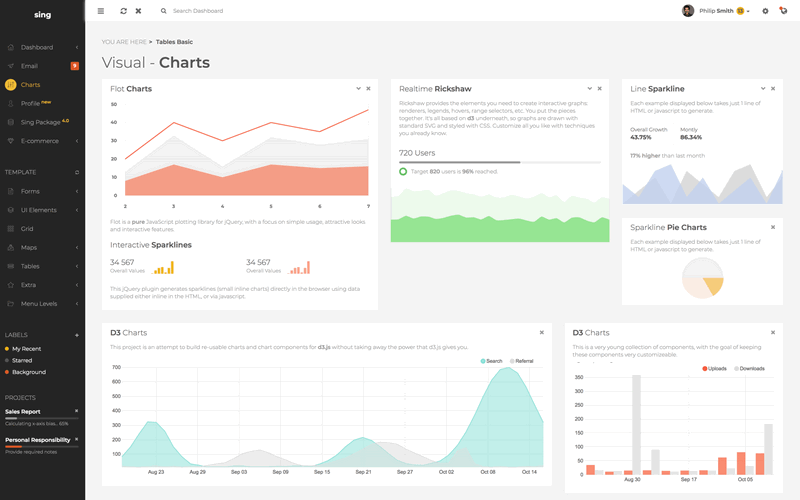The width and height of the screenshot is (800, 500).
Task: Collapse the Flot Charts widget
Action: point(358,89)
